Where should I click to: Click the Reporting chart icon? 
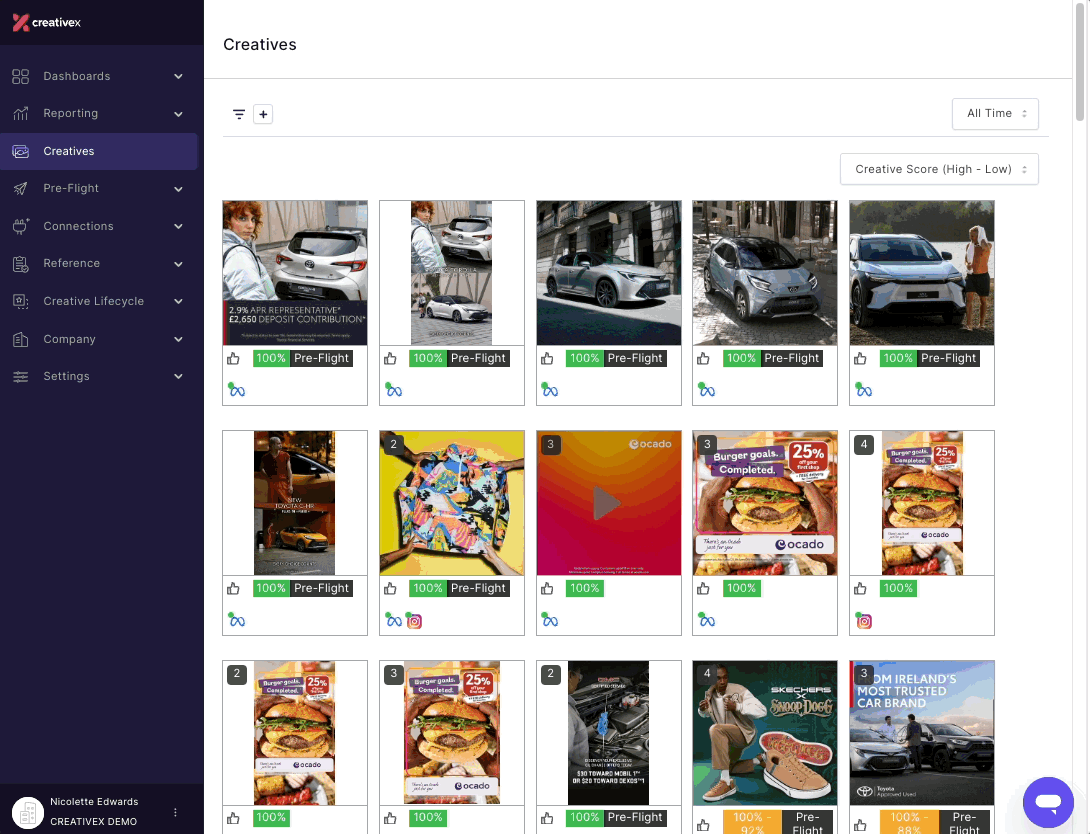pos(21,113)
